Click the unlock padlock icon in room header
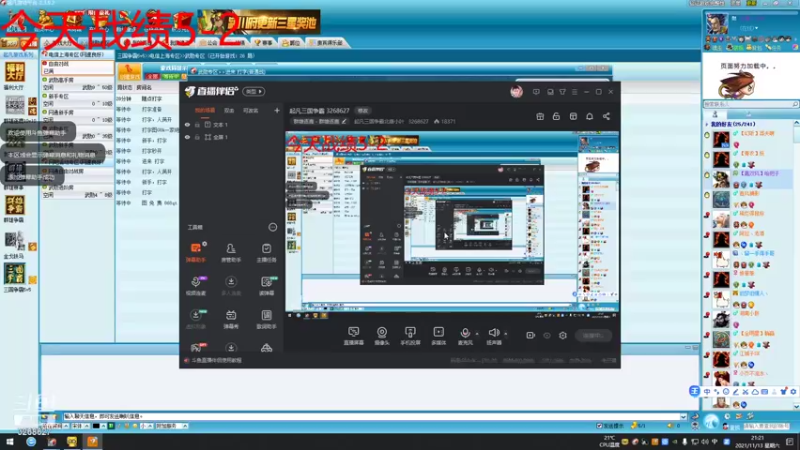Screen dimensions: 800x450 [556, 116]
